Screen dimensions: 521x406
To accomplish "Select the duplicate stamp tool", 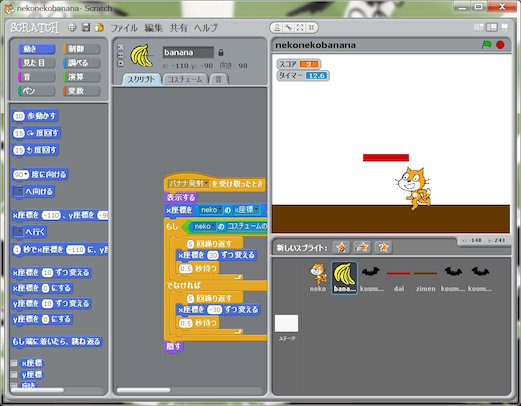I will pyautogui.click(x=277, y=28).
